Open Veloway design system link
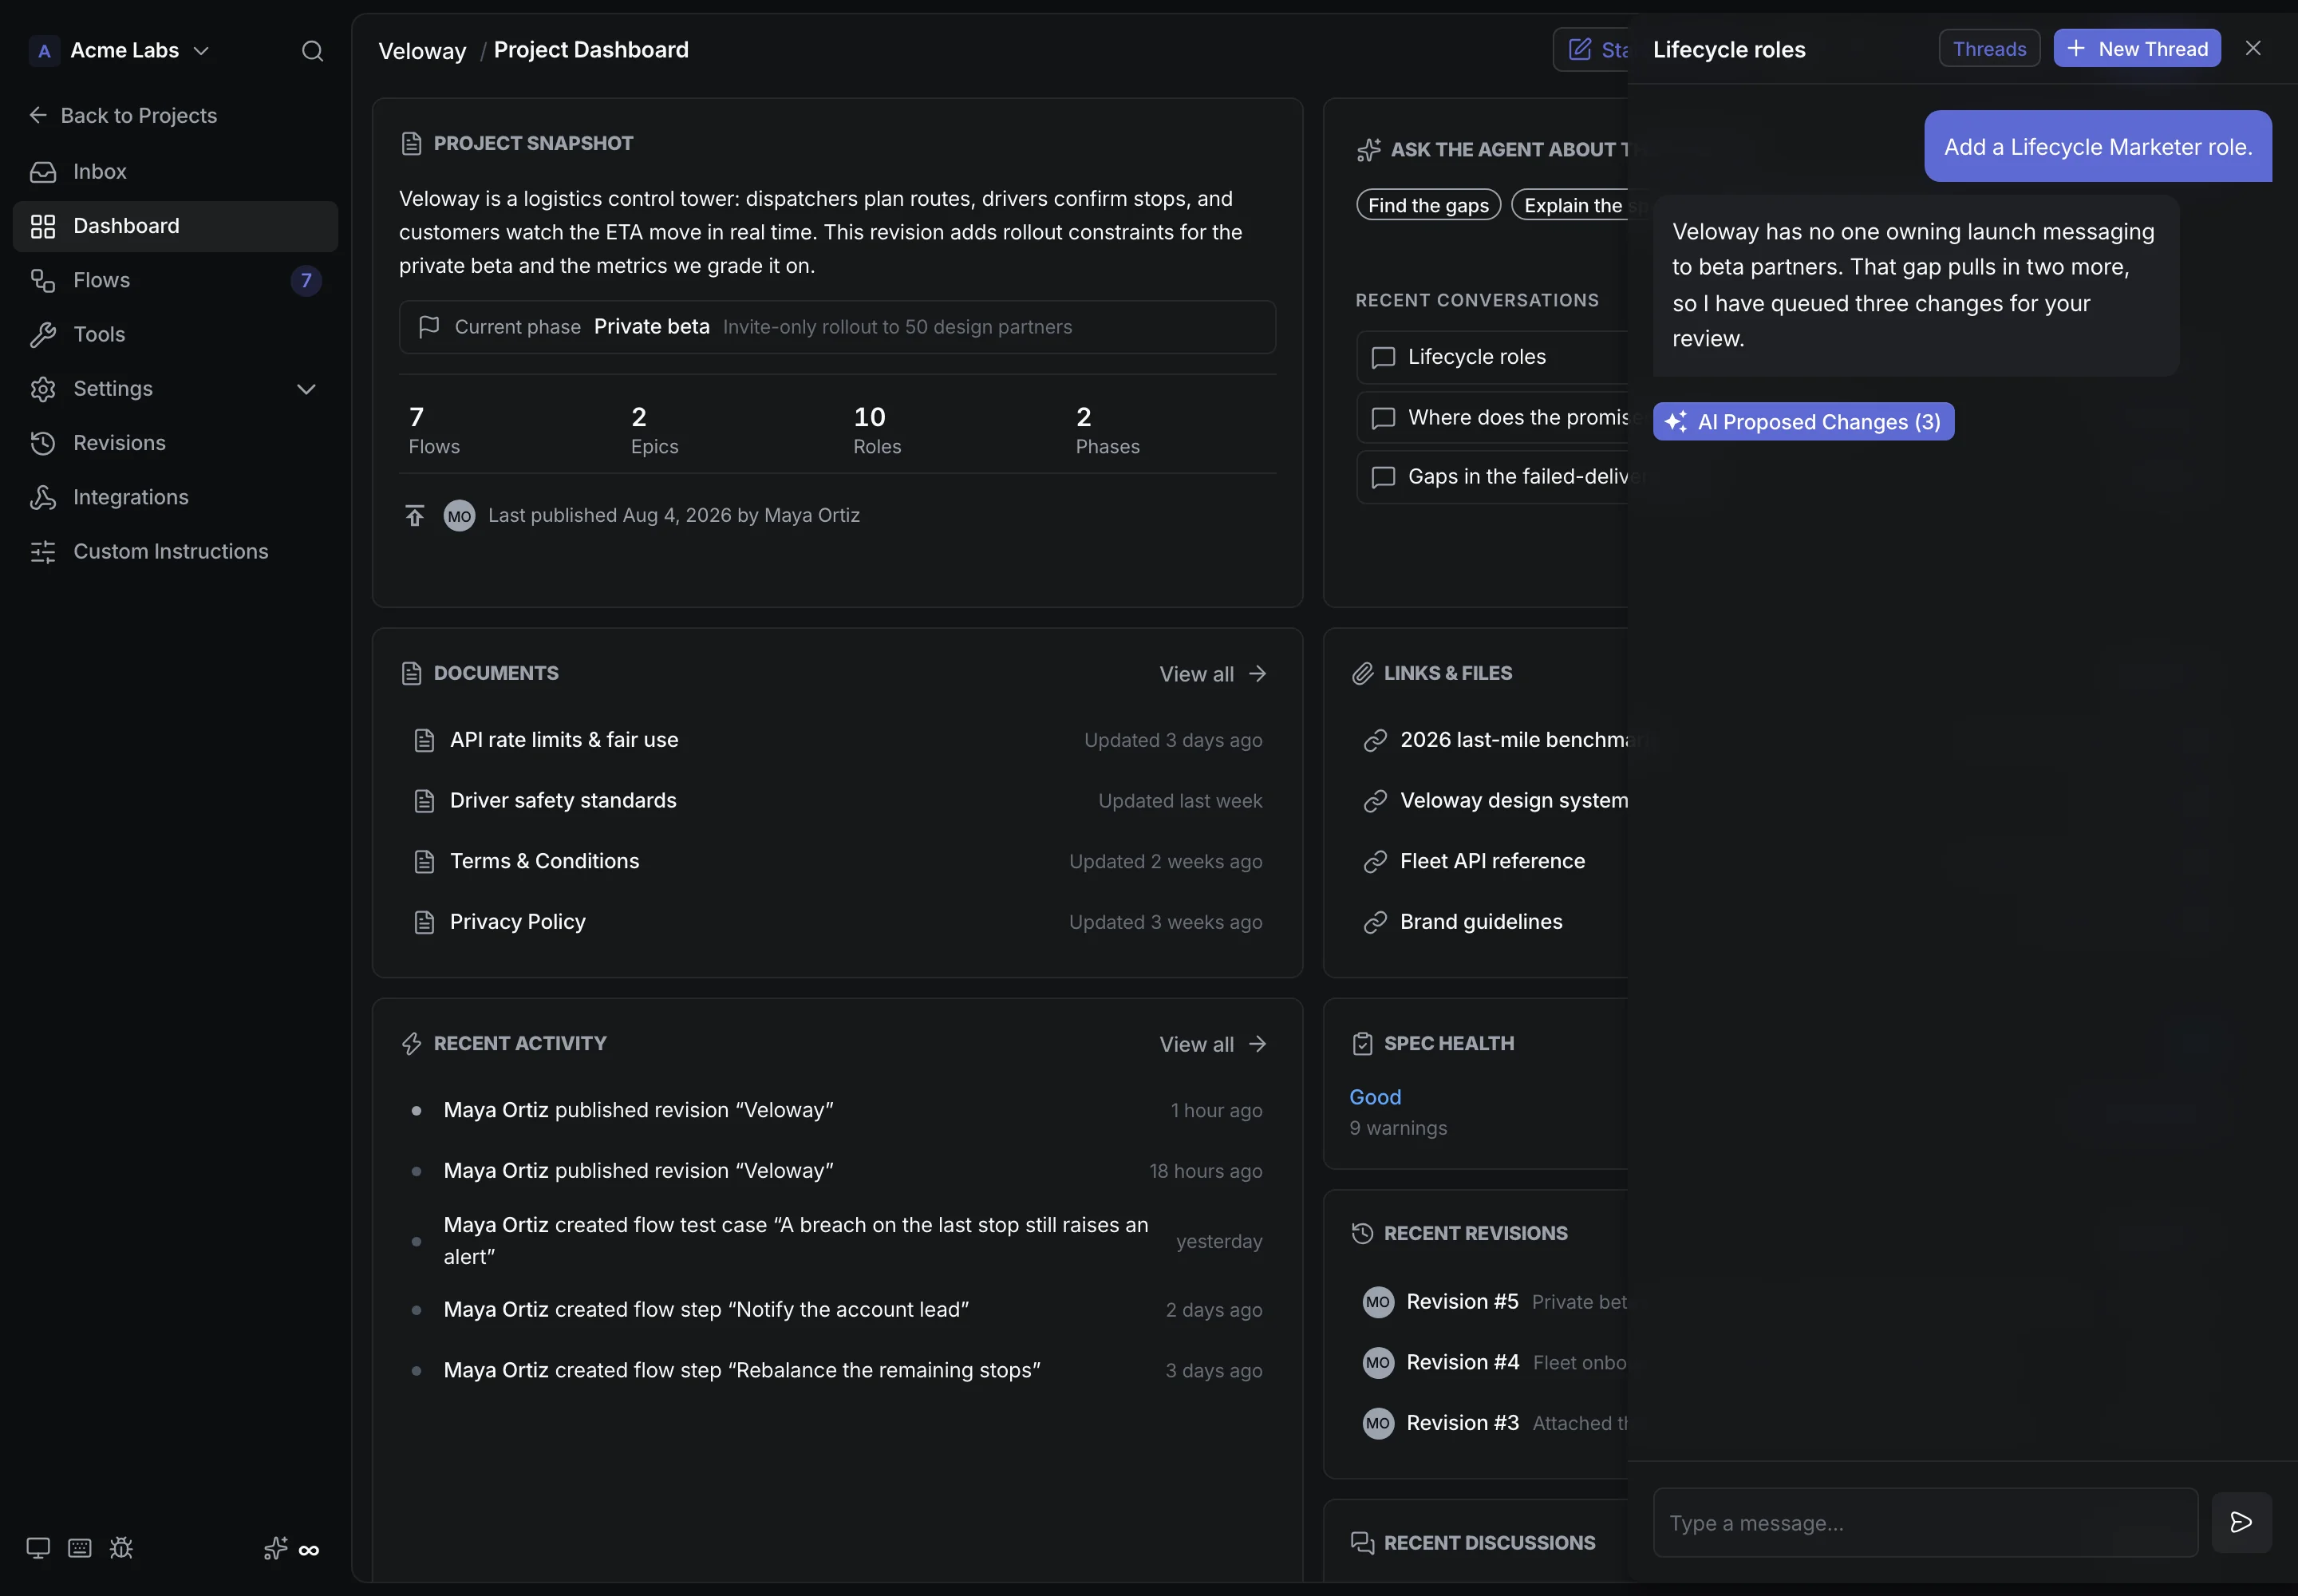 (1495, 801)
